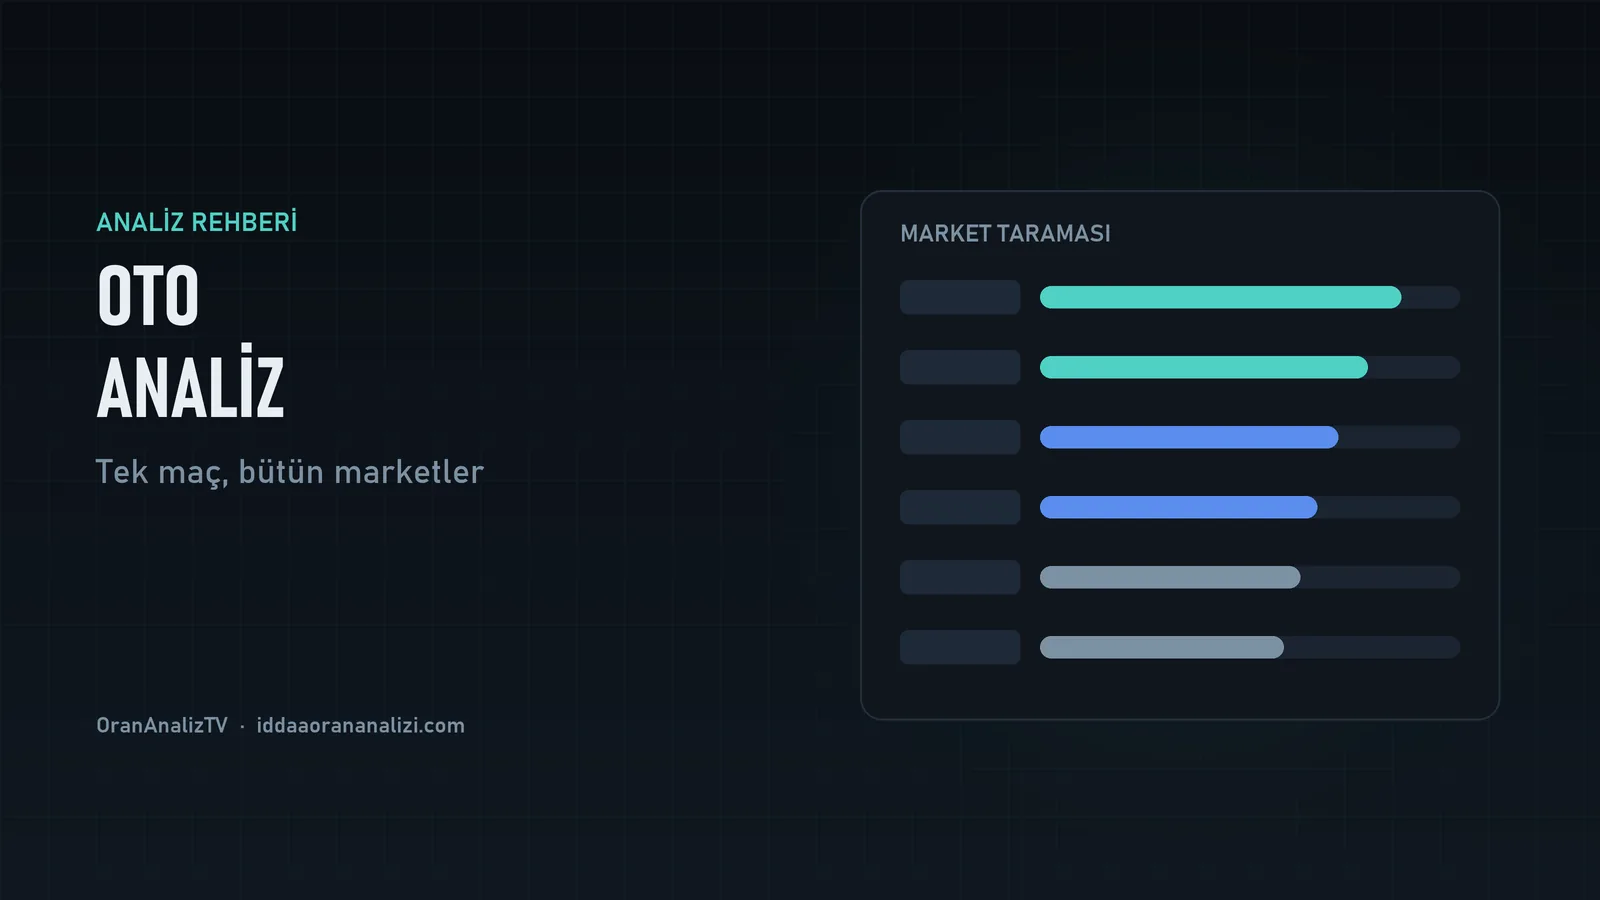This screenshot has width=1600, height=900.
Task: Click the OranAnalizTV footer text
Action: coord(162,725)
